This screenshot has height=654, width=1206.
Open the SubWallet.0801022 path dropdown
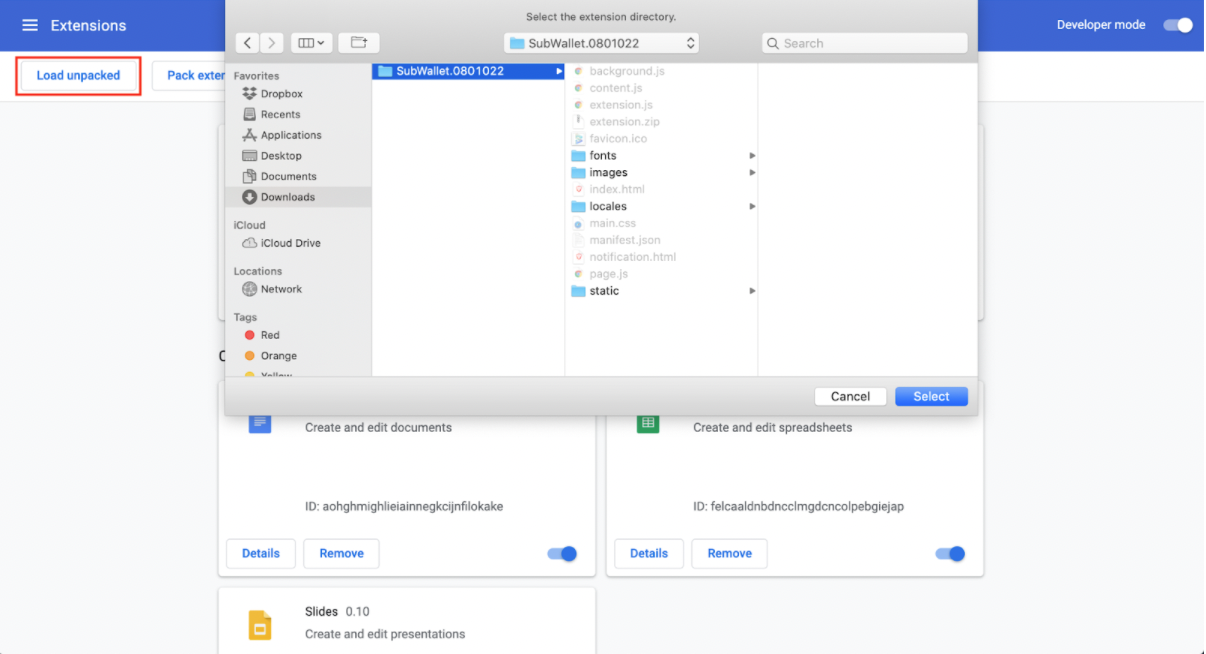pyautogui.click(x=602, y=43)
